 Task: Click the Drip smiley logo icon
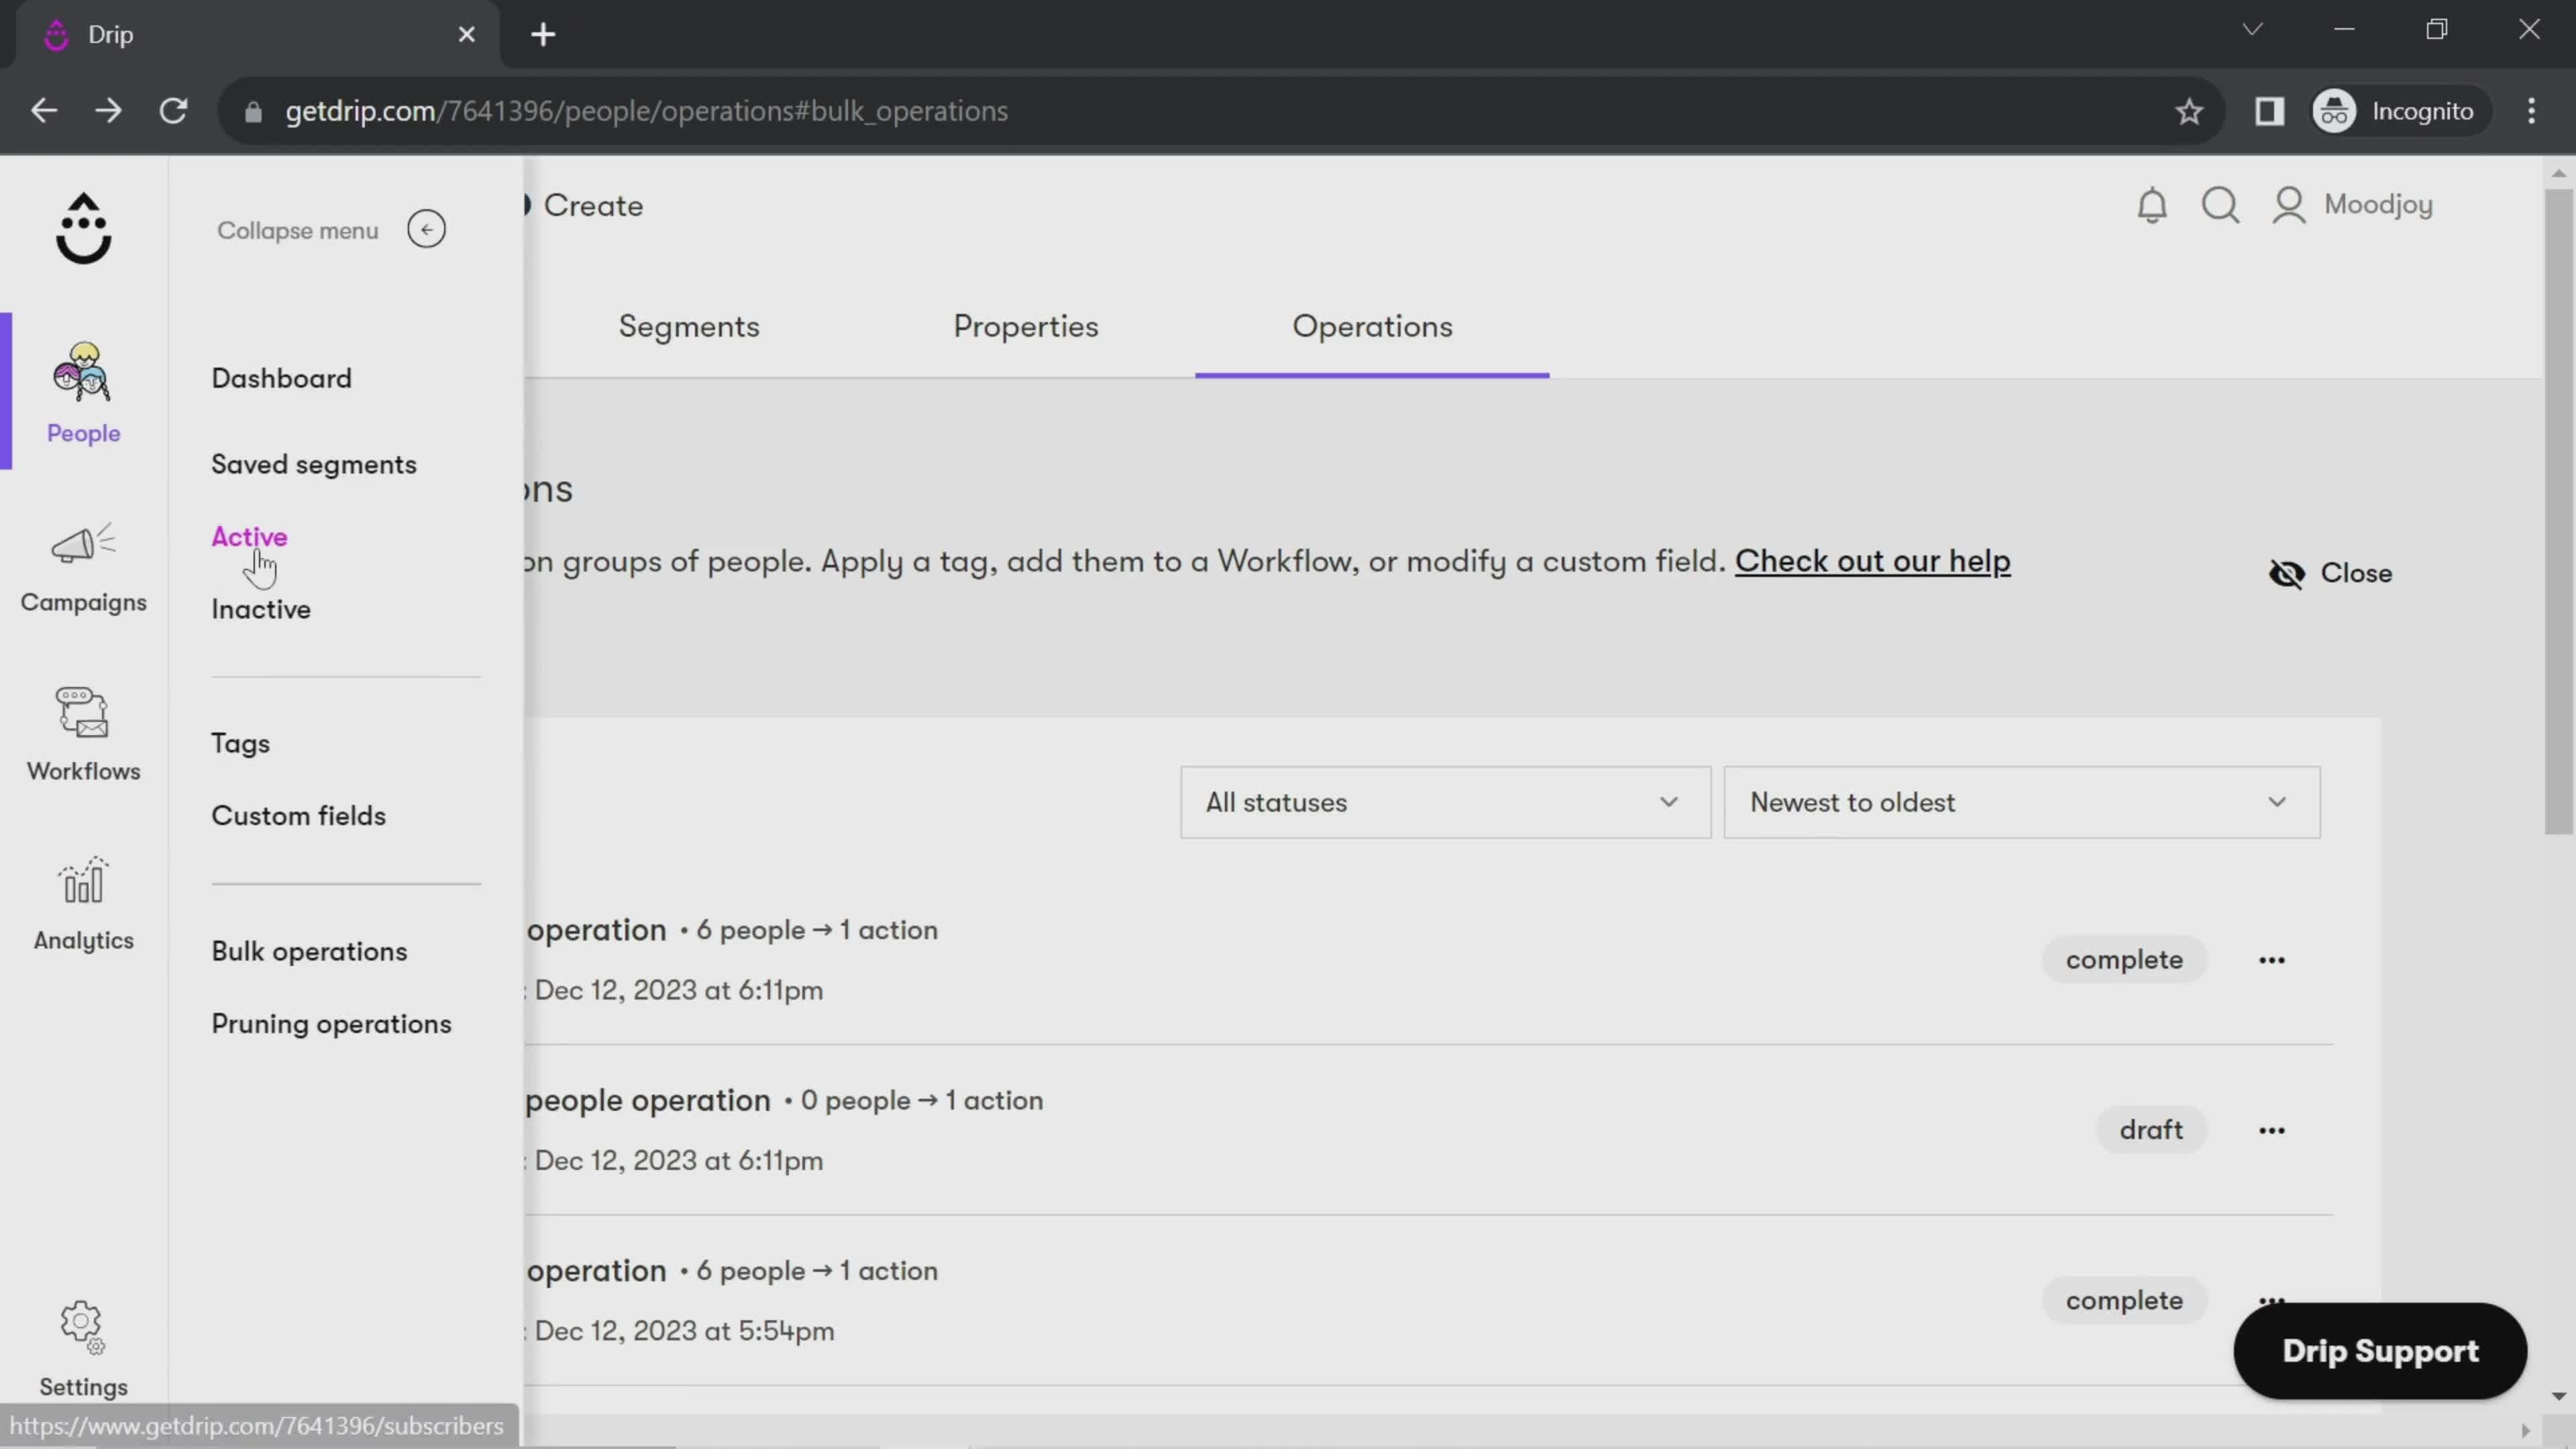pos(83,229)
